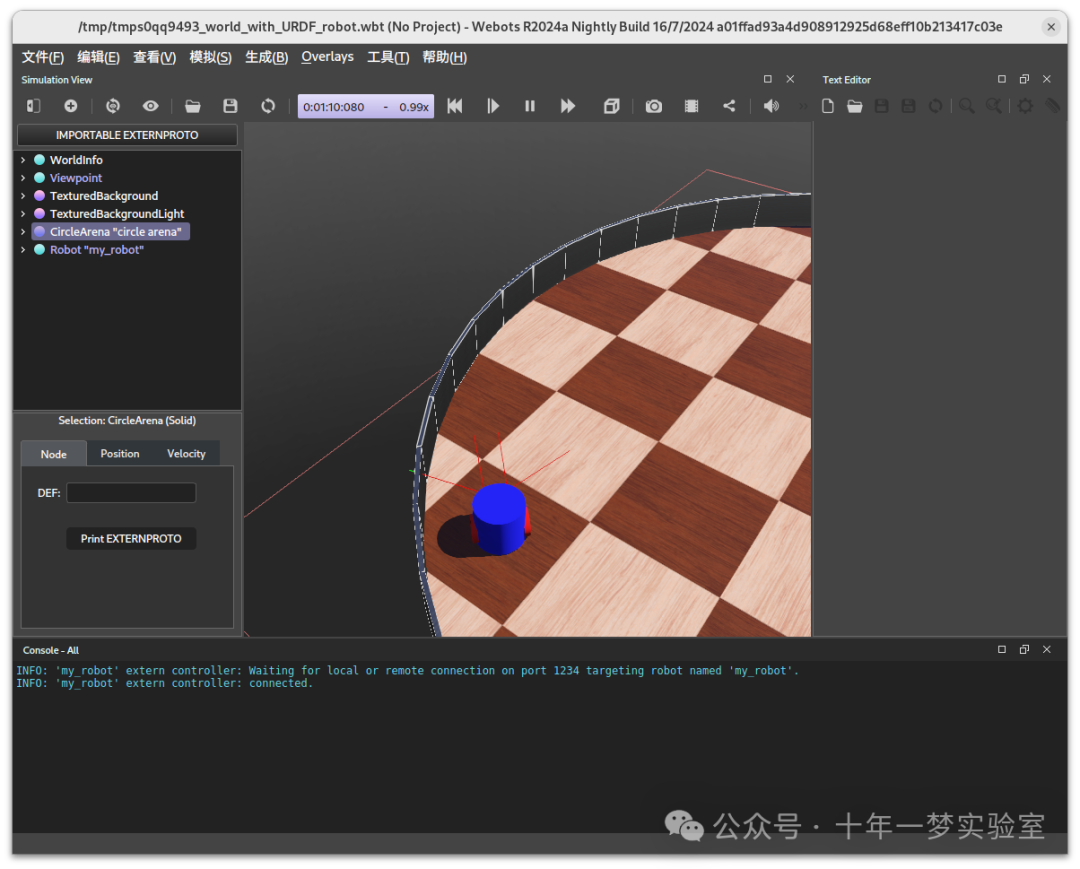This screenshot has width=1080, height=869.
Task: Click the add new node plus icon
Action: point(71,106)
